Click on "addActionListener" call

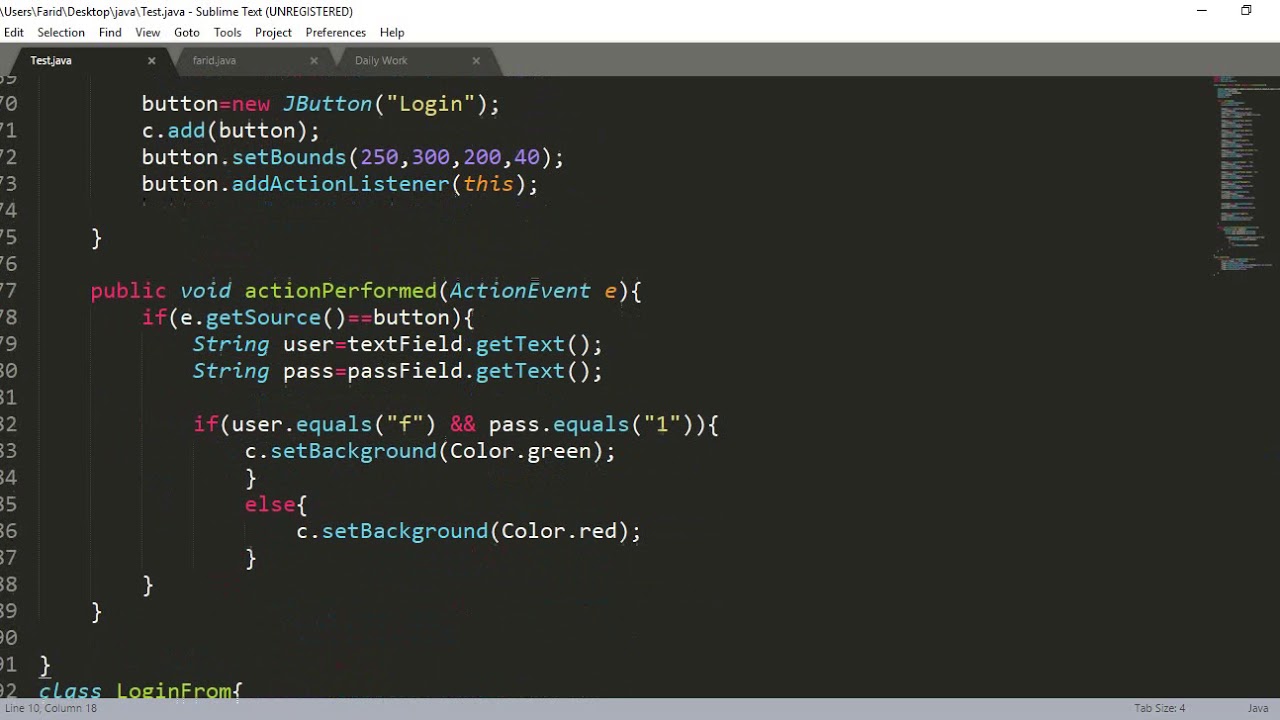341,184
